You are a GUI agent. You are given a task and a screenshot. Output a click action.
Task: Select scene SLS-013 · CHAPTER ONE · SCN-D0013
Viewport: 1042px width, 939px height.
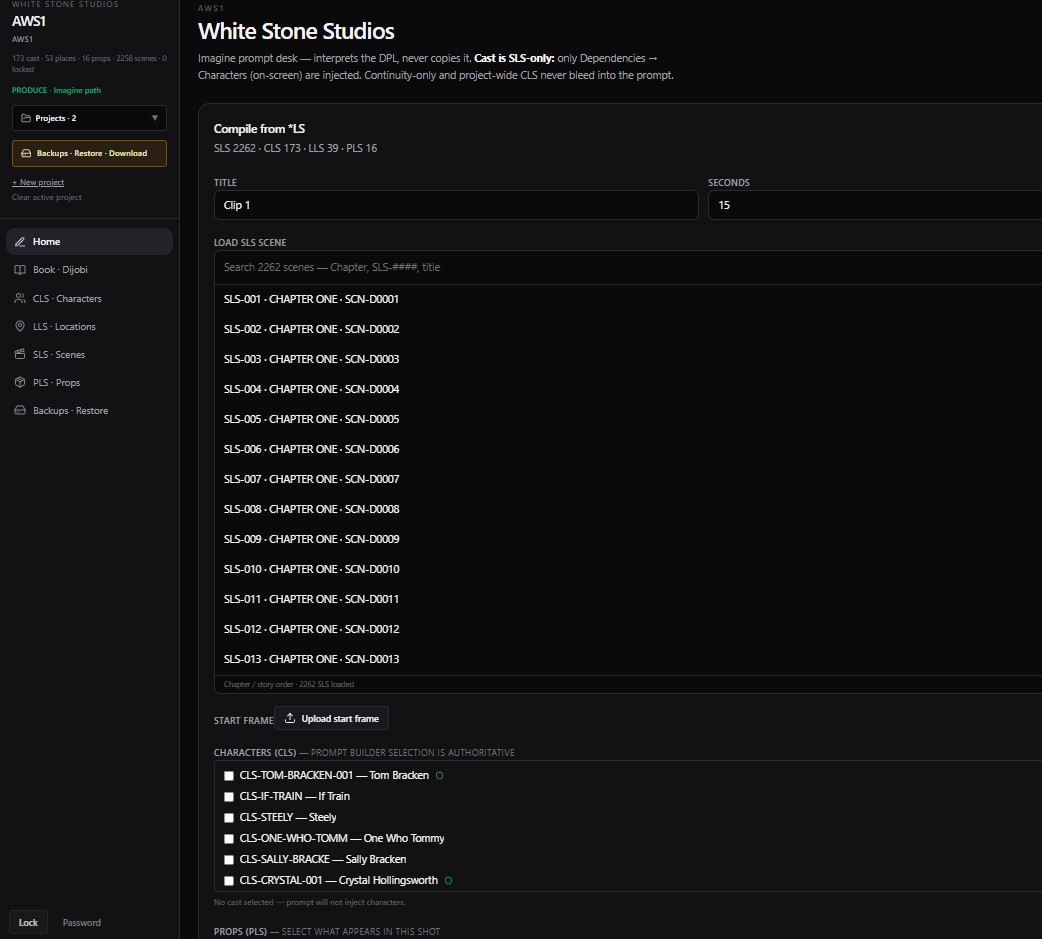pos(628,659)
